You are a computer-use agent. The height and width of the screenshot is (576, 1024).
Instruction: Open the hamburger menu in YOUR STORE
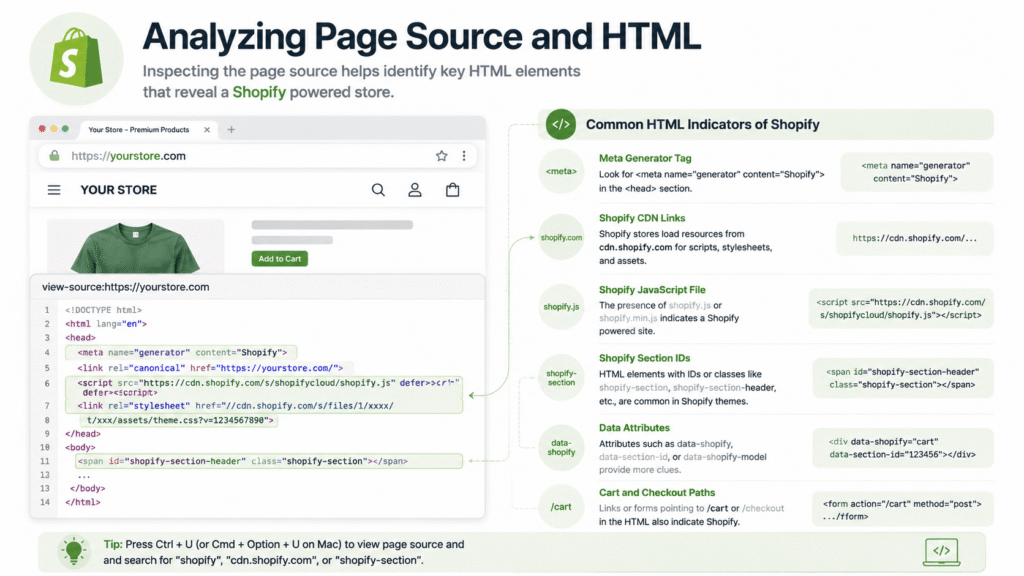click(x=54, y=190)
